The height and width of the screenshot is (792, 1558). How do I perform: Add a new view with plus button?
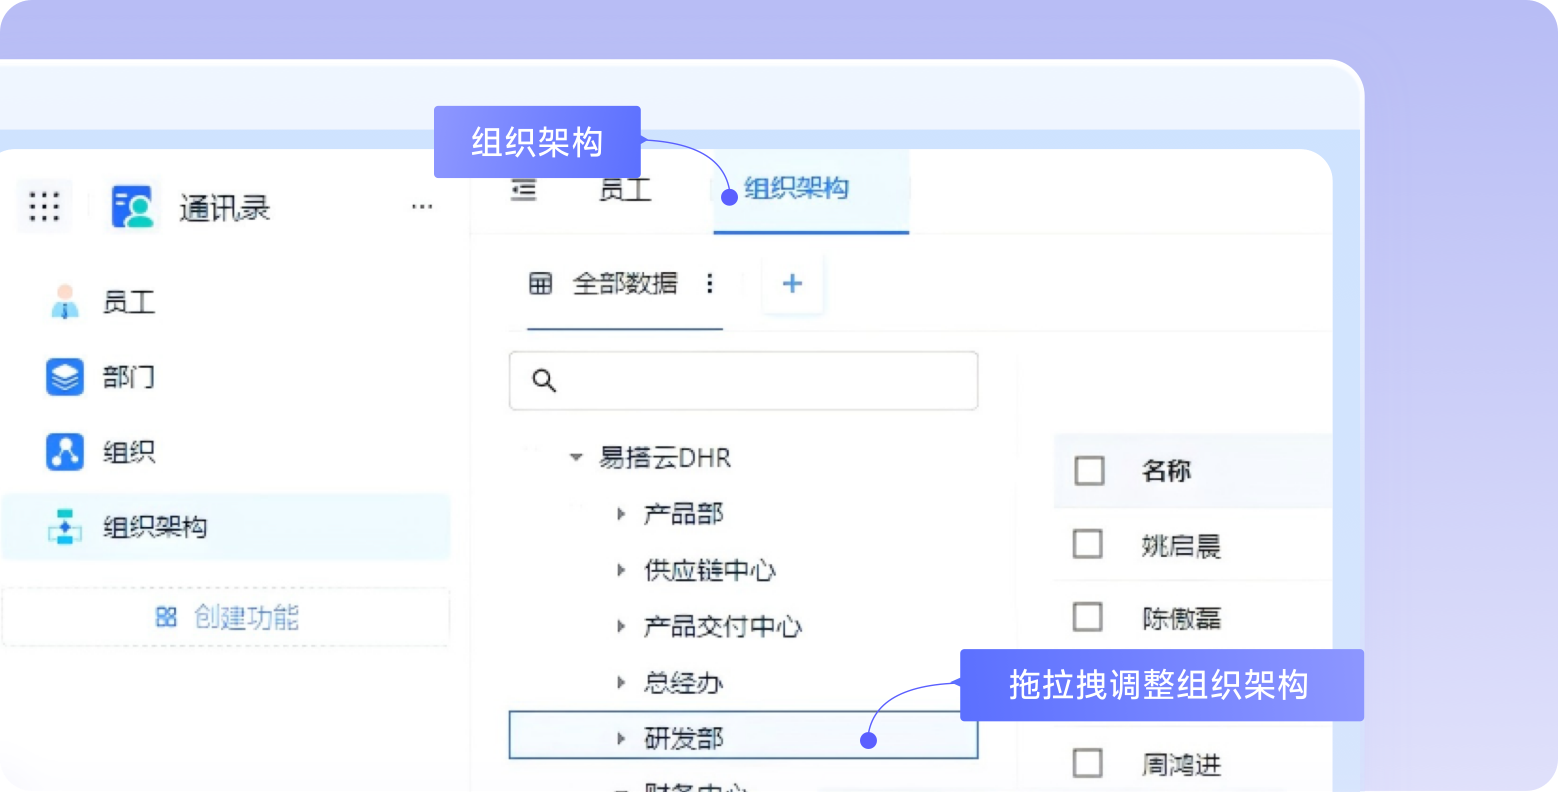(792, 284)
